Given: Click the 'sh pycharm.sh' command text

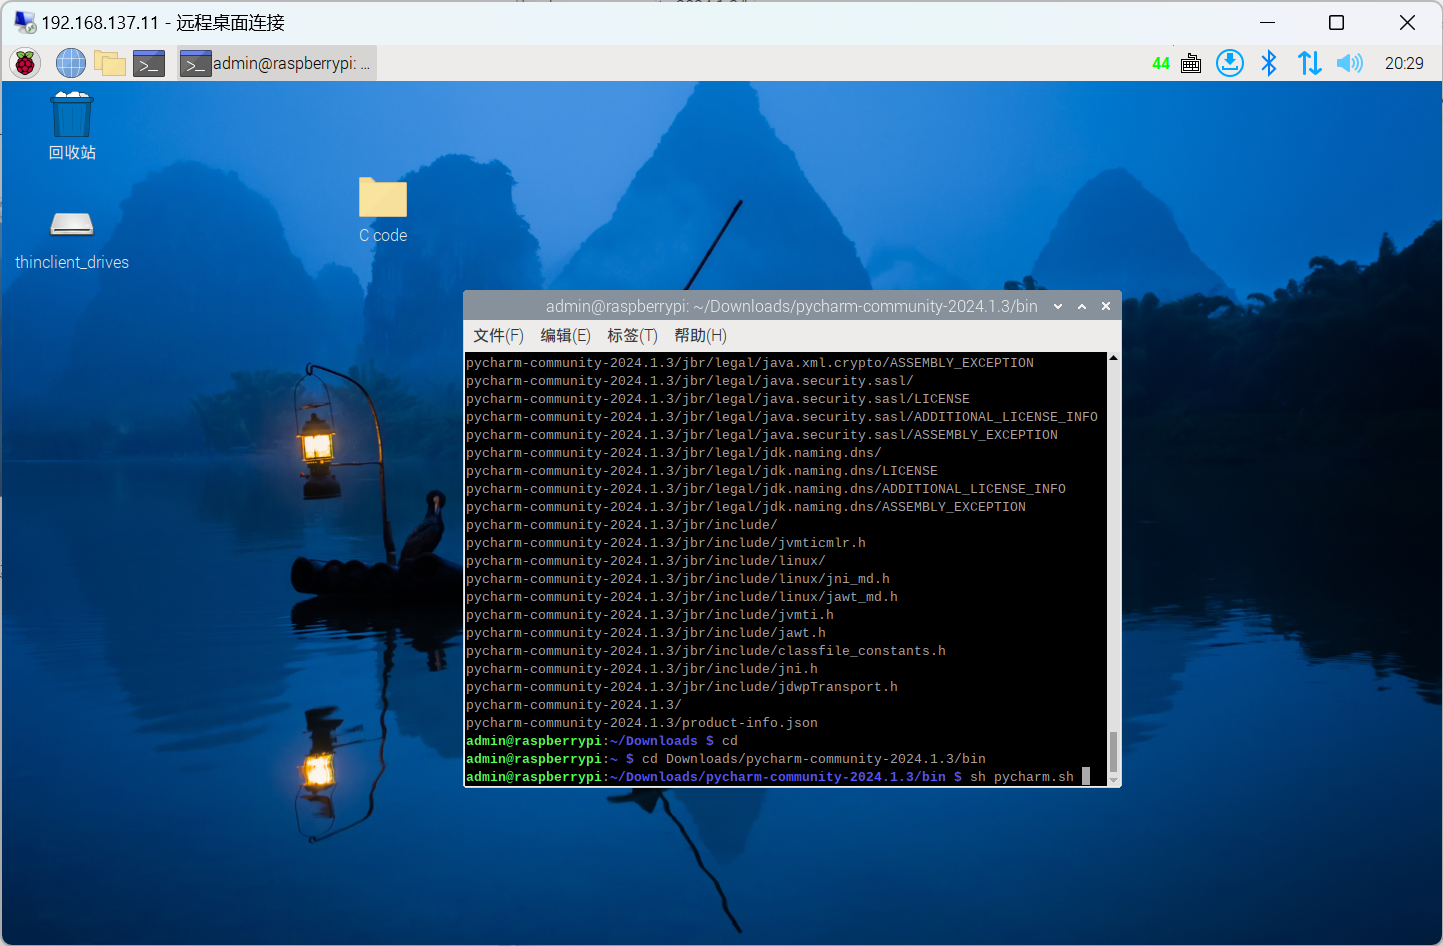Looking at the screenshot, I should [x=1022, y=777].
